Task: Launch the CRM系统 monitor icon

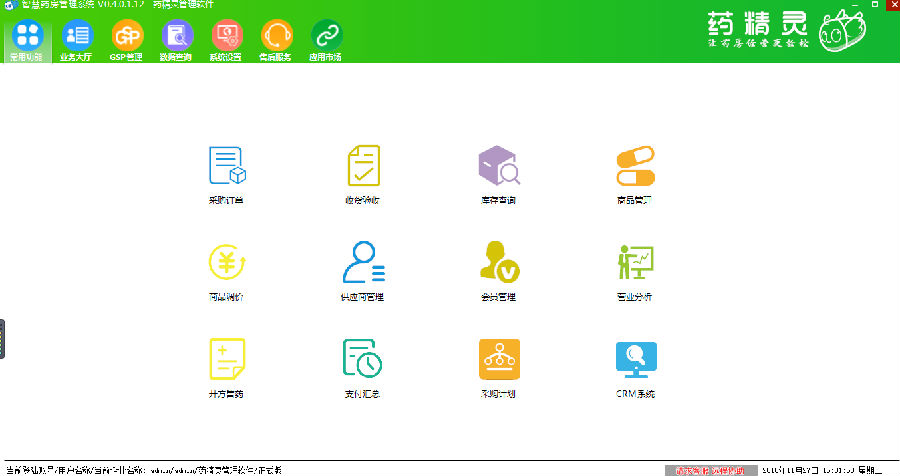Action: (x=634, y=358)
